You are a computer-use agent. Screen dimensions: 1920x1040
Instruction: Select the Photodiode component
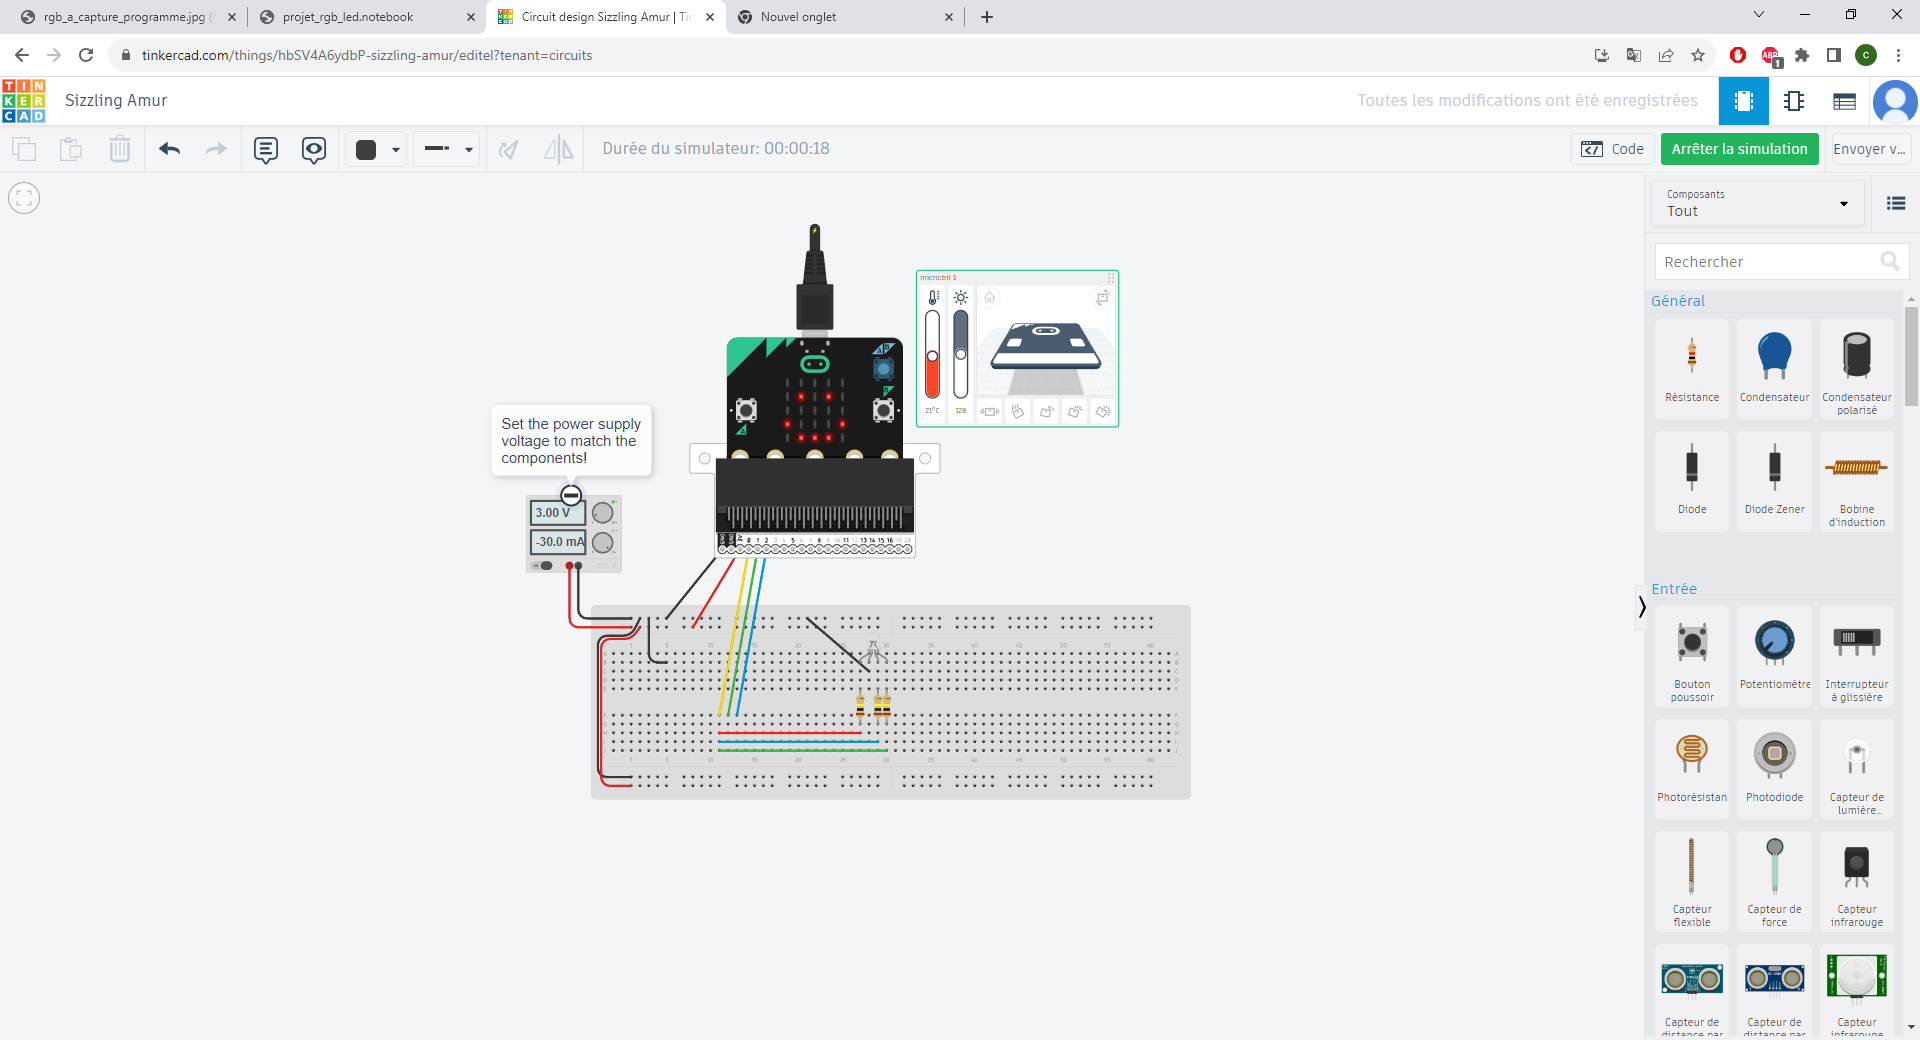1774,768
